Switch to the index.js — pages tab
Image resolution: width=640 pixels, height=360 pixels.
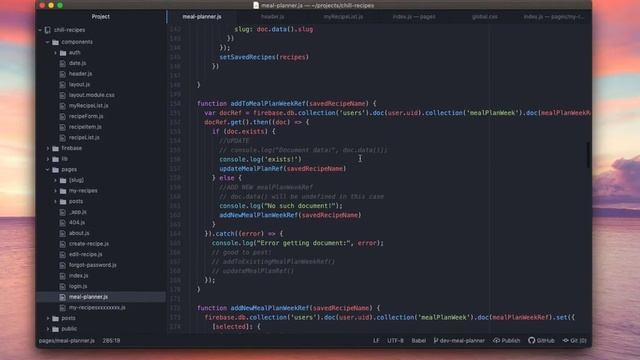414,17
